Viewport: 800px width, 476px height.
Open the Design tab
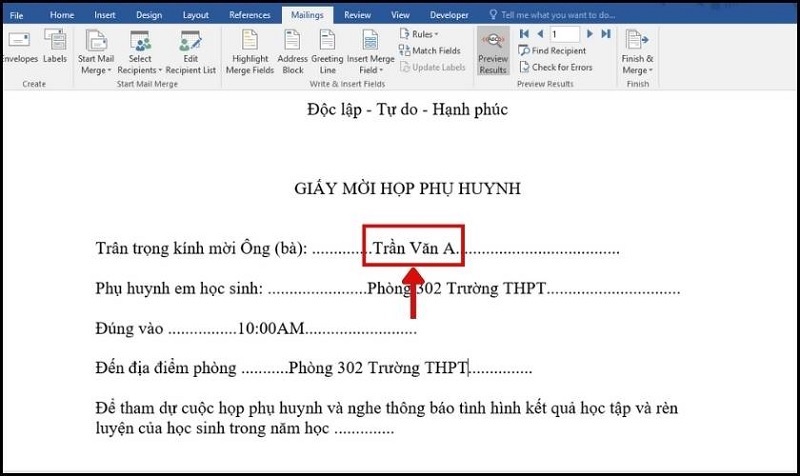pyautogui.click(x=149, y=15)
